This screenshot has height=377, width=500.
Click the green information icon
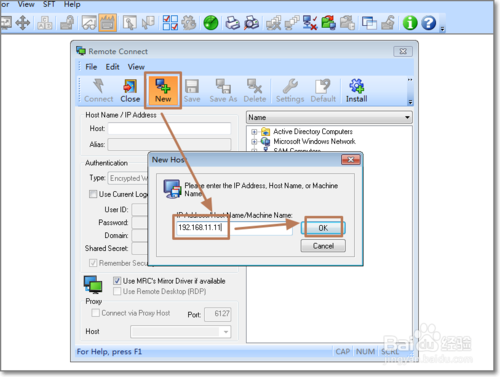[x=410, y=23]
